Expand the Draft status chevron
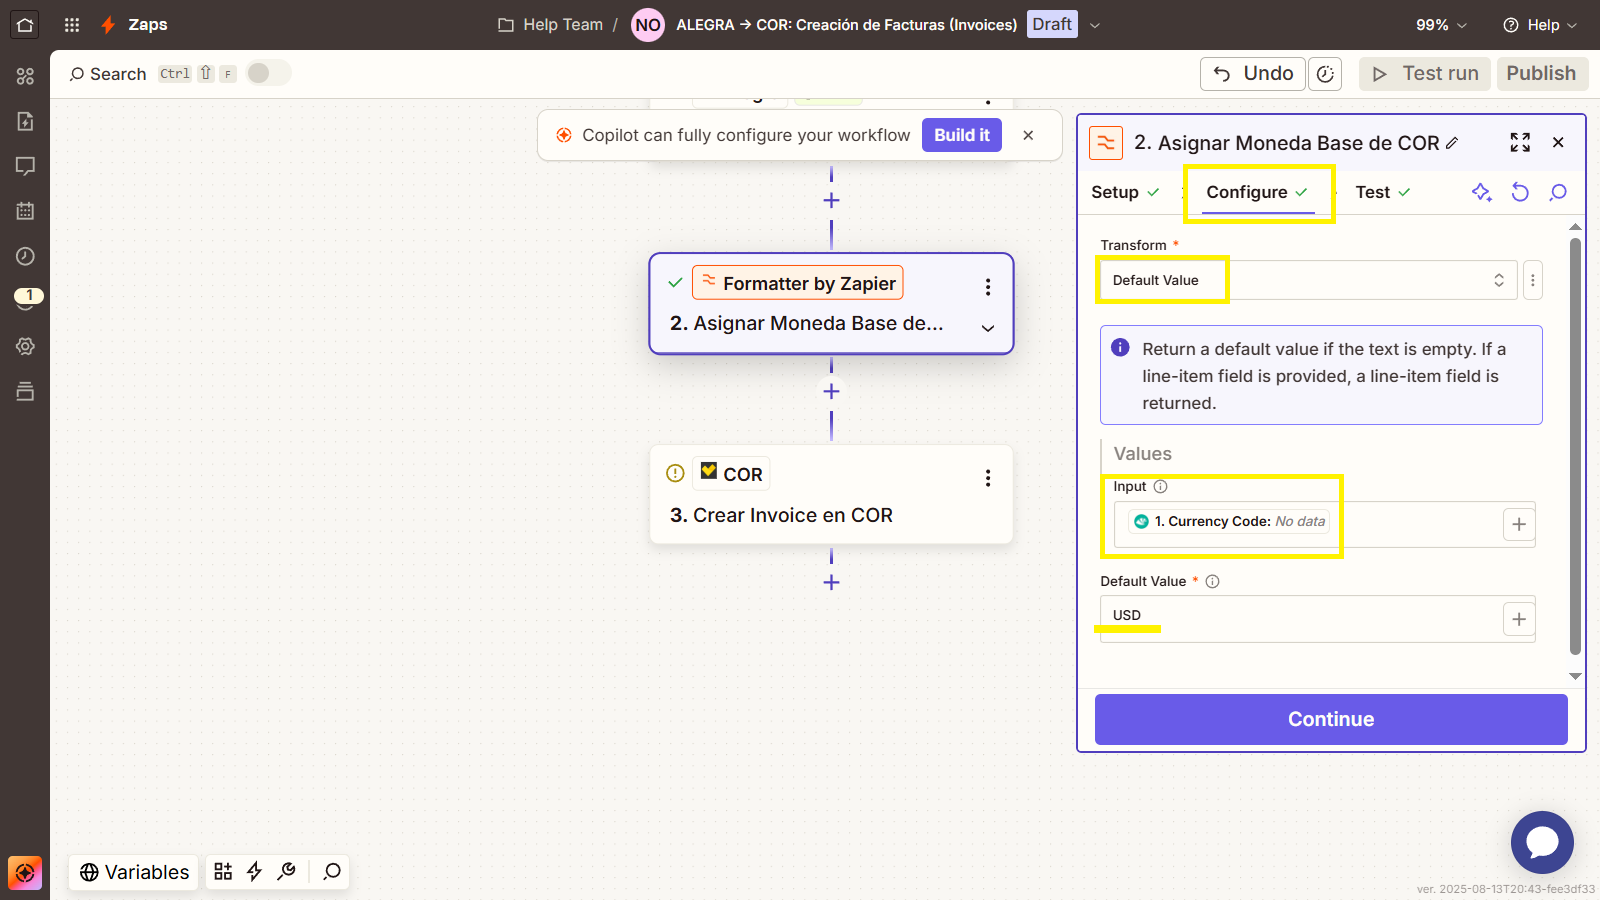This screenshot has height=900, width=1600. (1095, 25)
